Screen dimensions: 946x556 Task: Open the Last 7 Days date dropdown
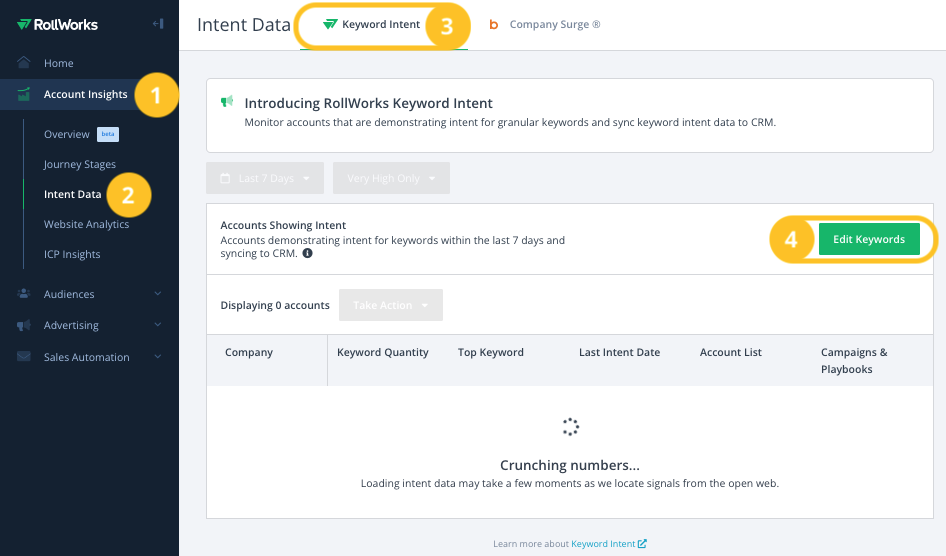pos(265,178)
